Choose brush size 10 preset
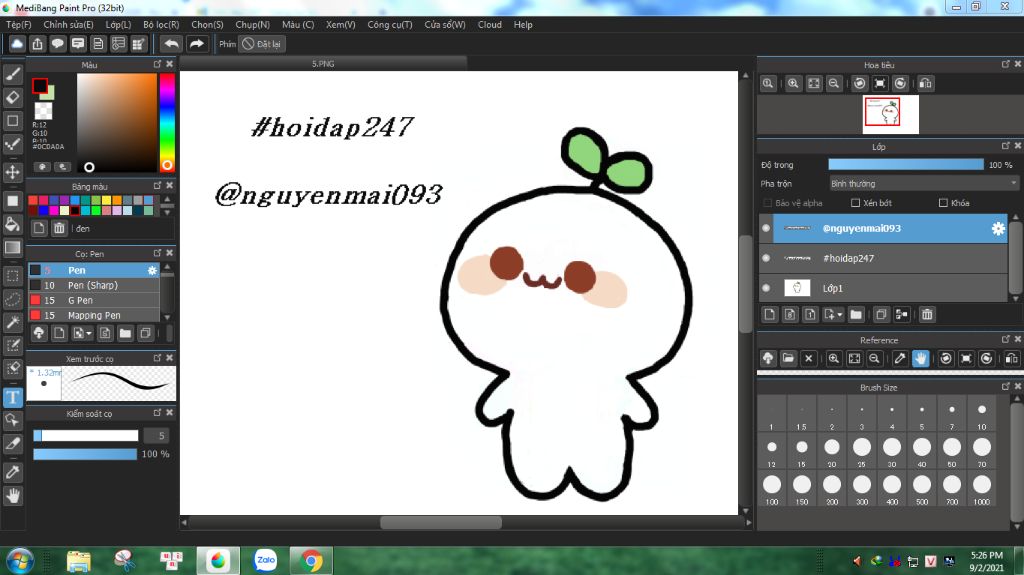 pyautogui.click(x=982, y=414)
